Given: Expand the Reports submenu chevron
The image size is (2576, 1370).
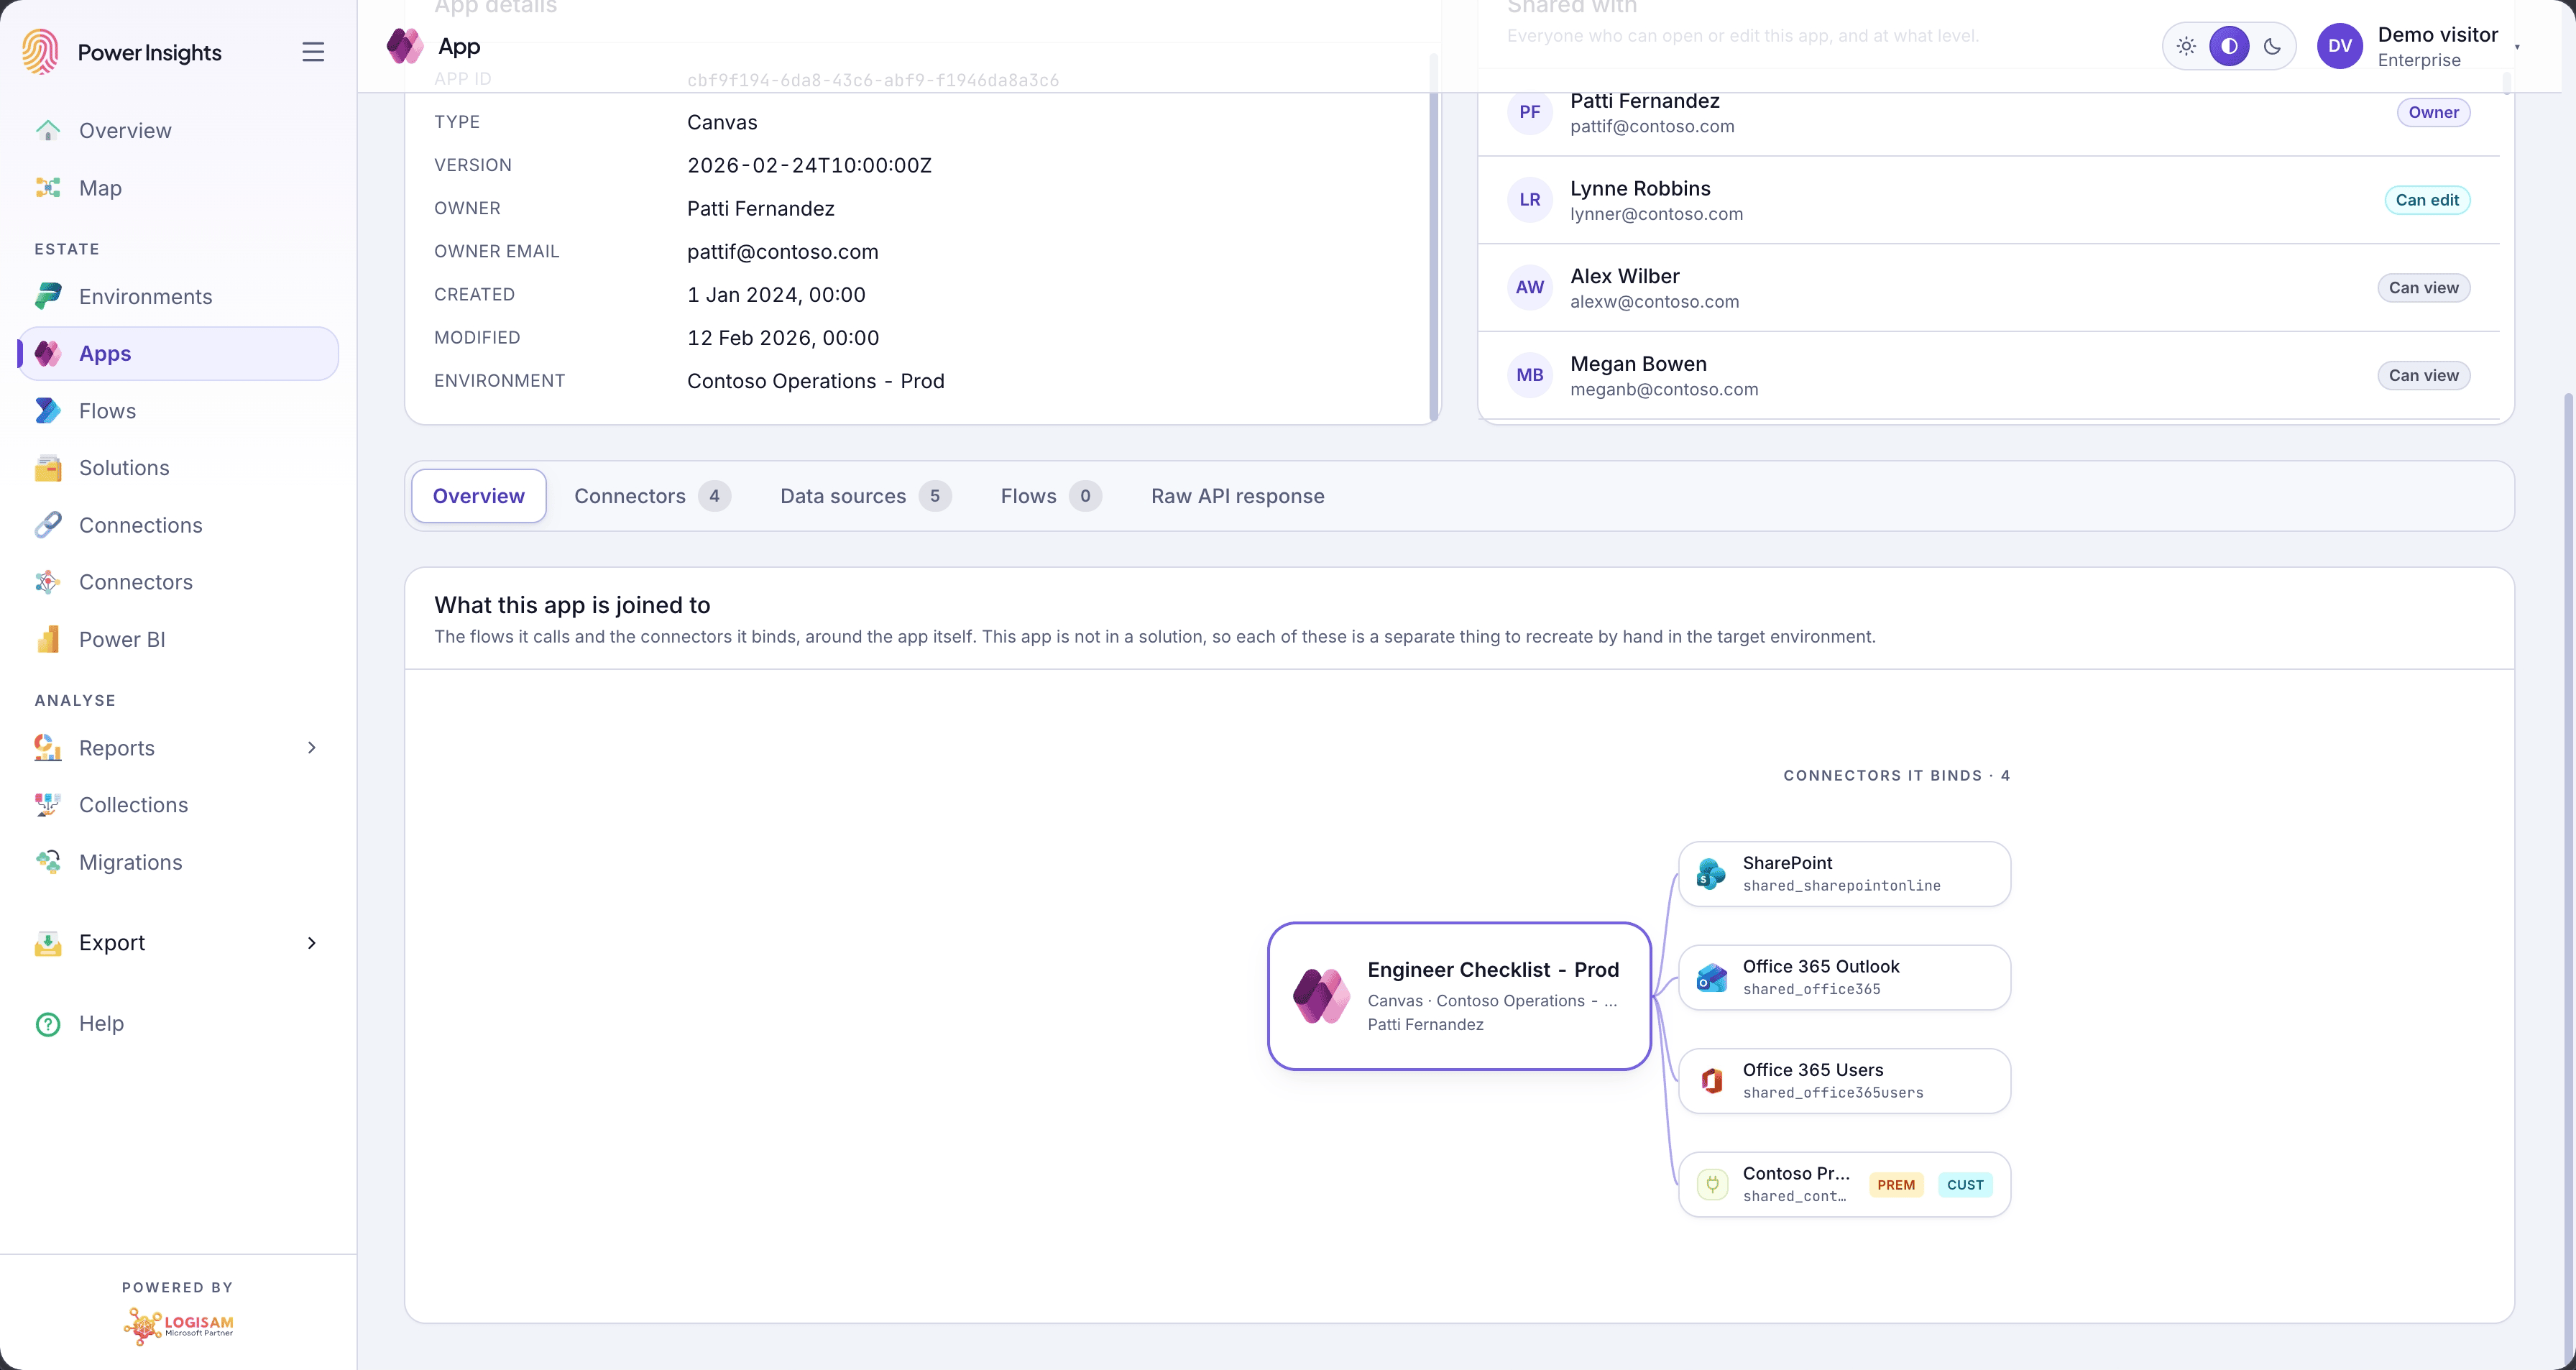Looking at the screenshot, I should coord(312,748).
